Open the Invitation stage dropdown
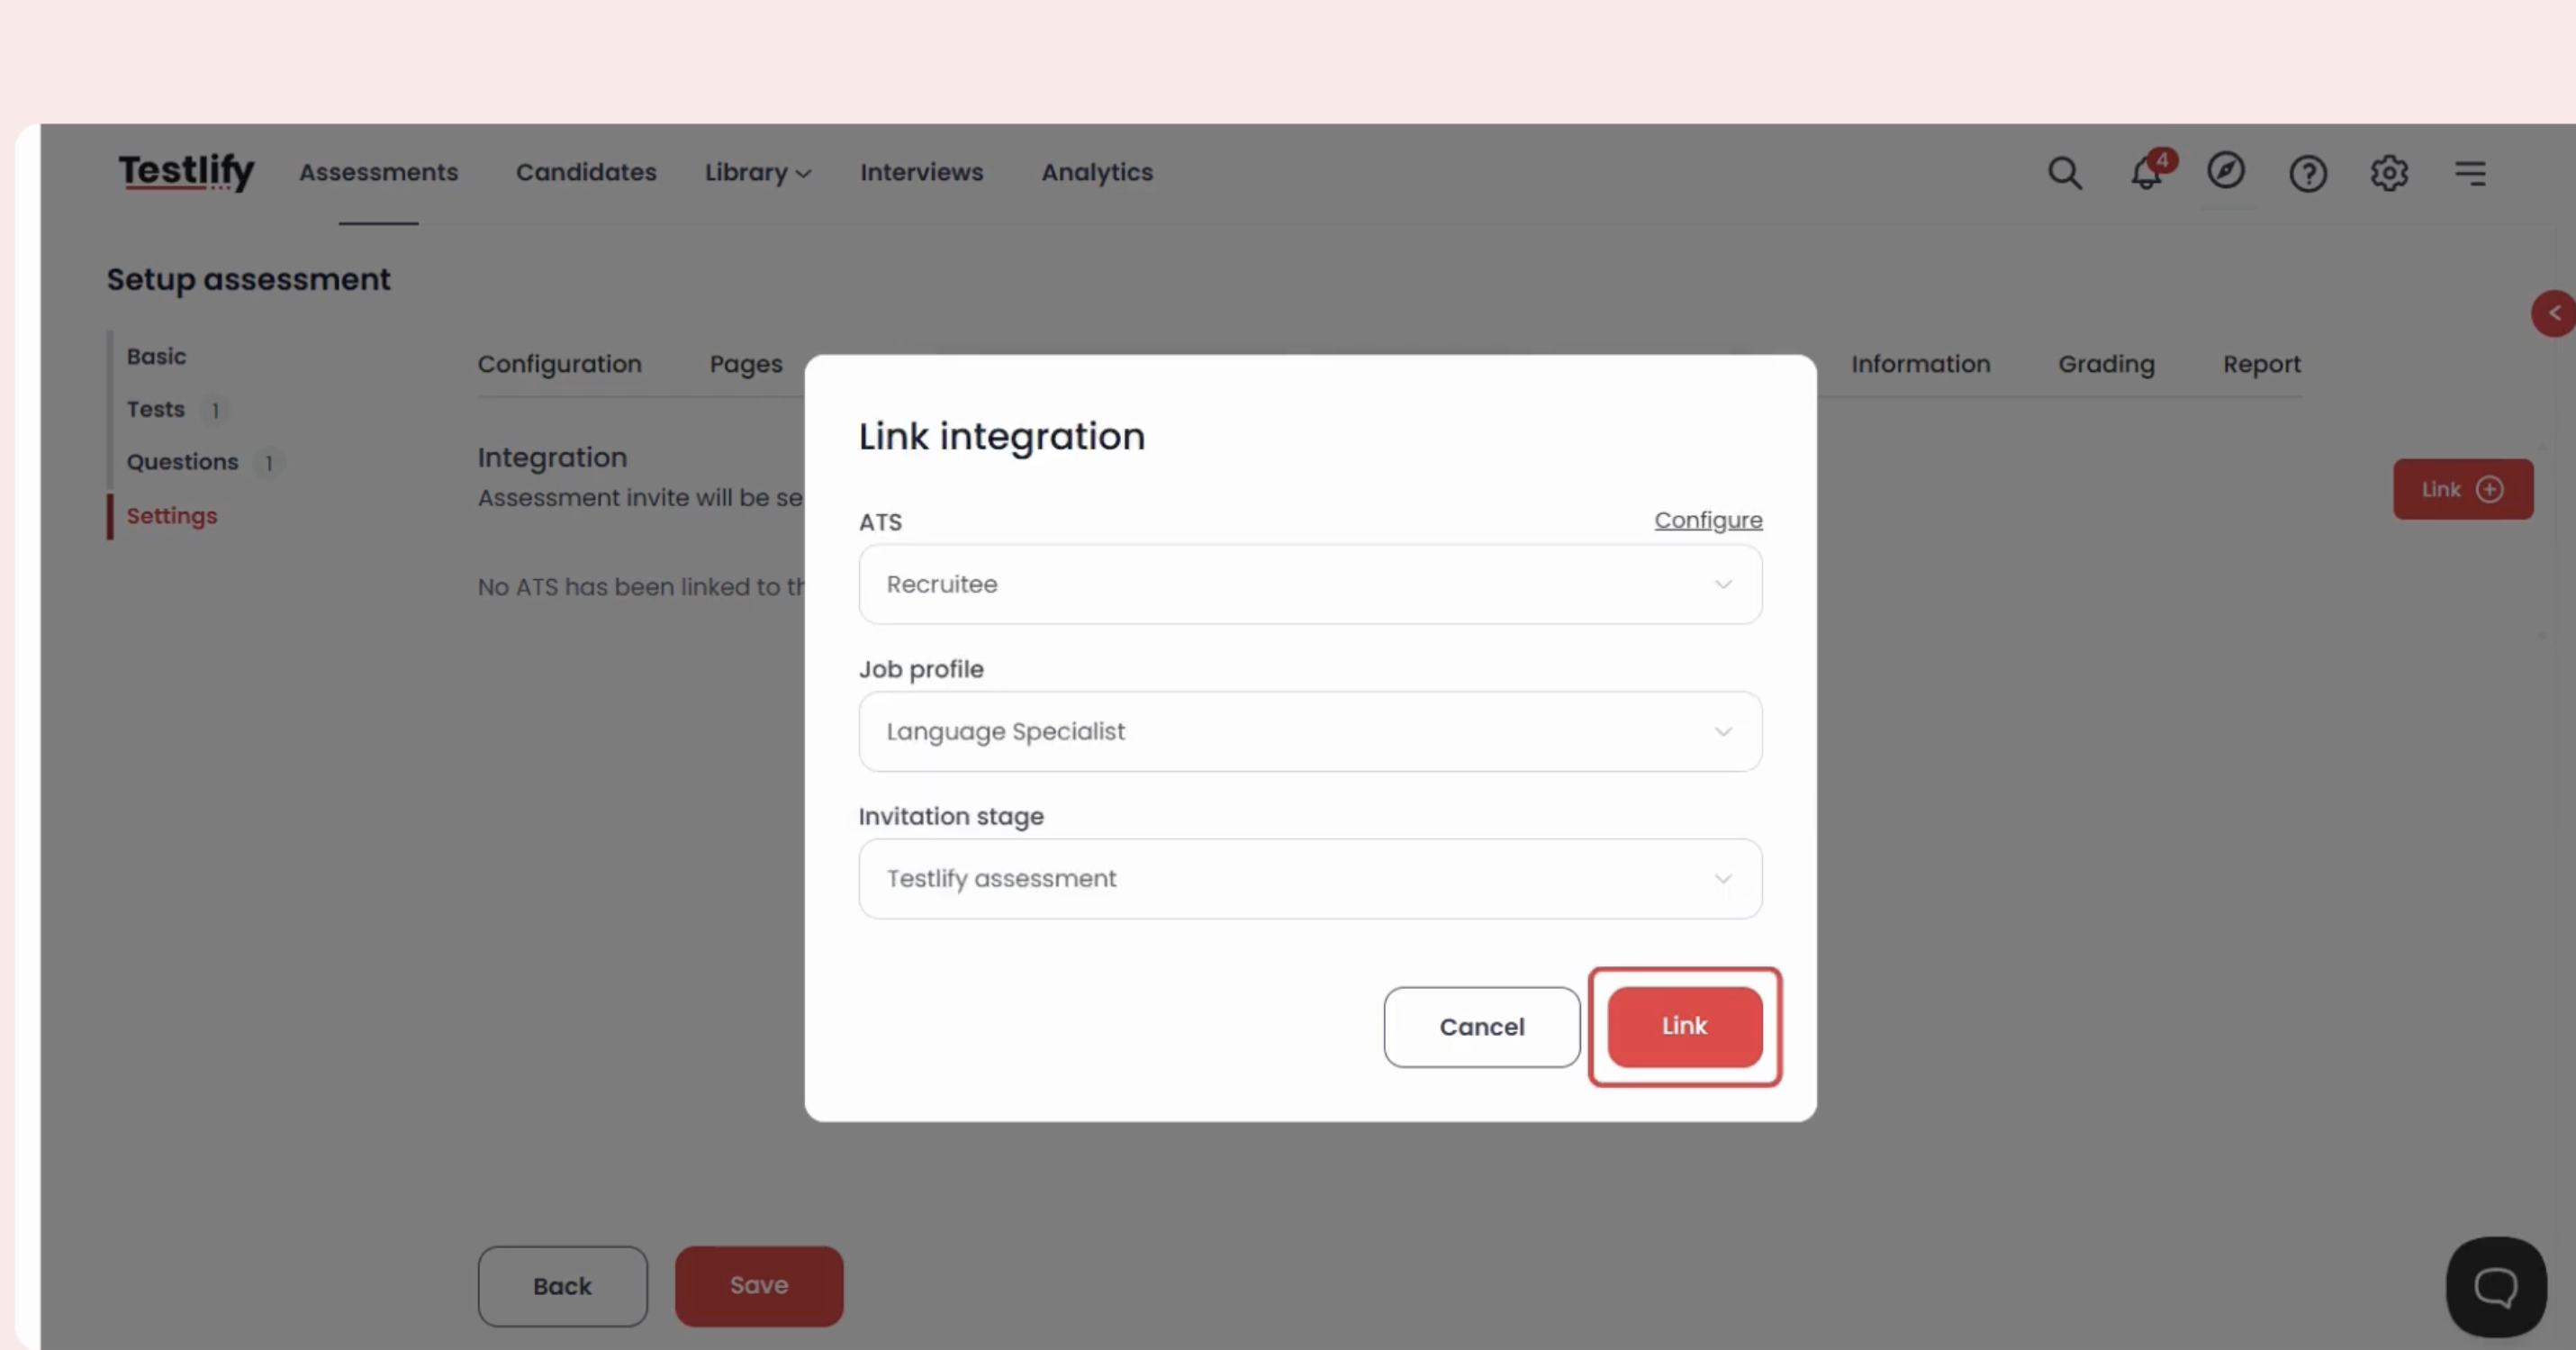The width and height of the screenshot is (2576, 1350). (1310, 878)
